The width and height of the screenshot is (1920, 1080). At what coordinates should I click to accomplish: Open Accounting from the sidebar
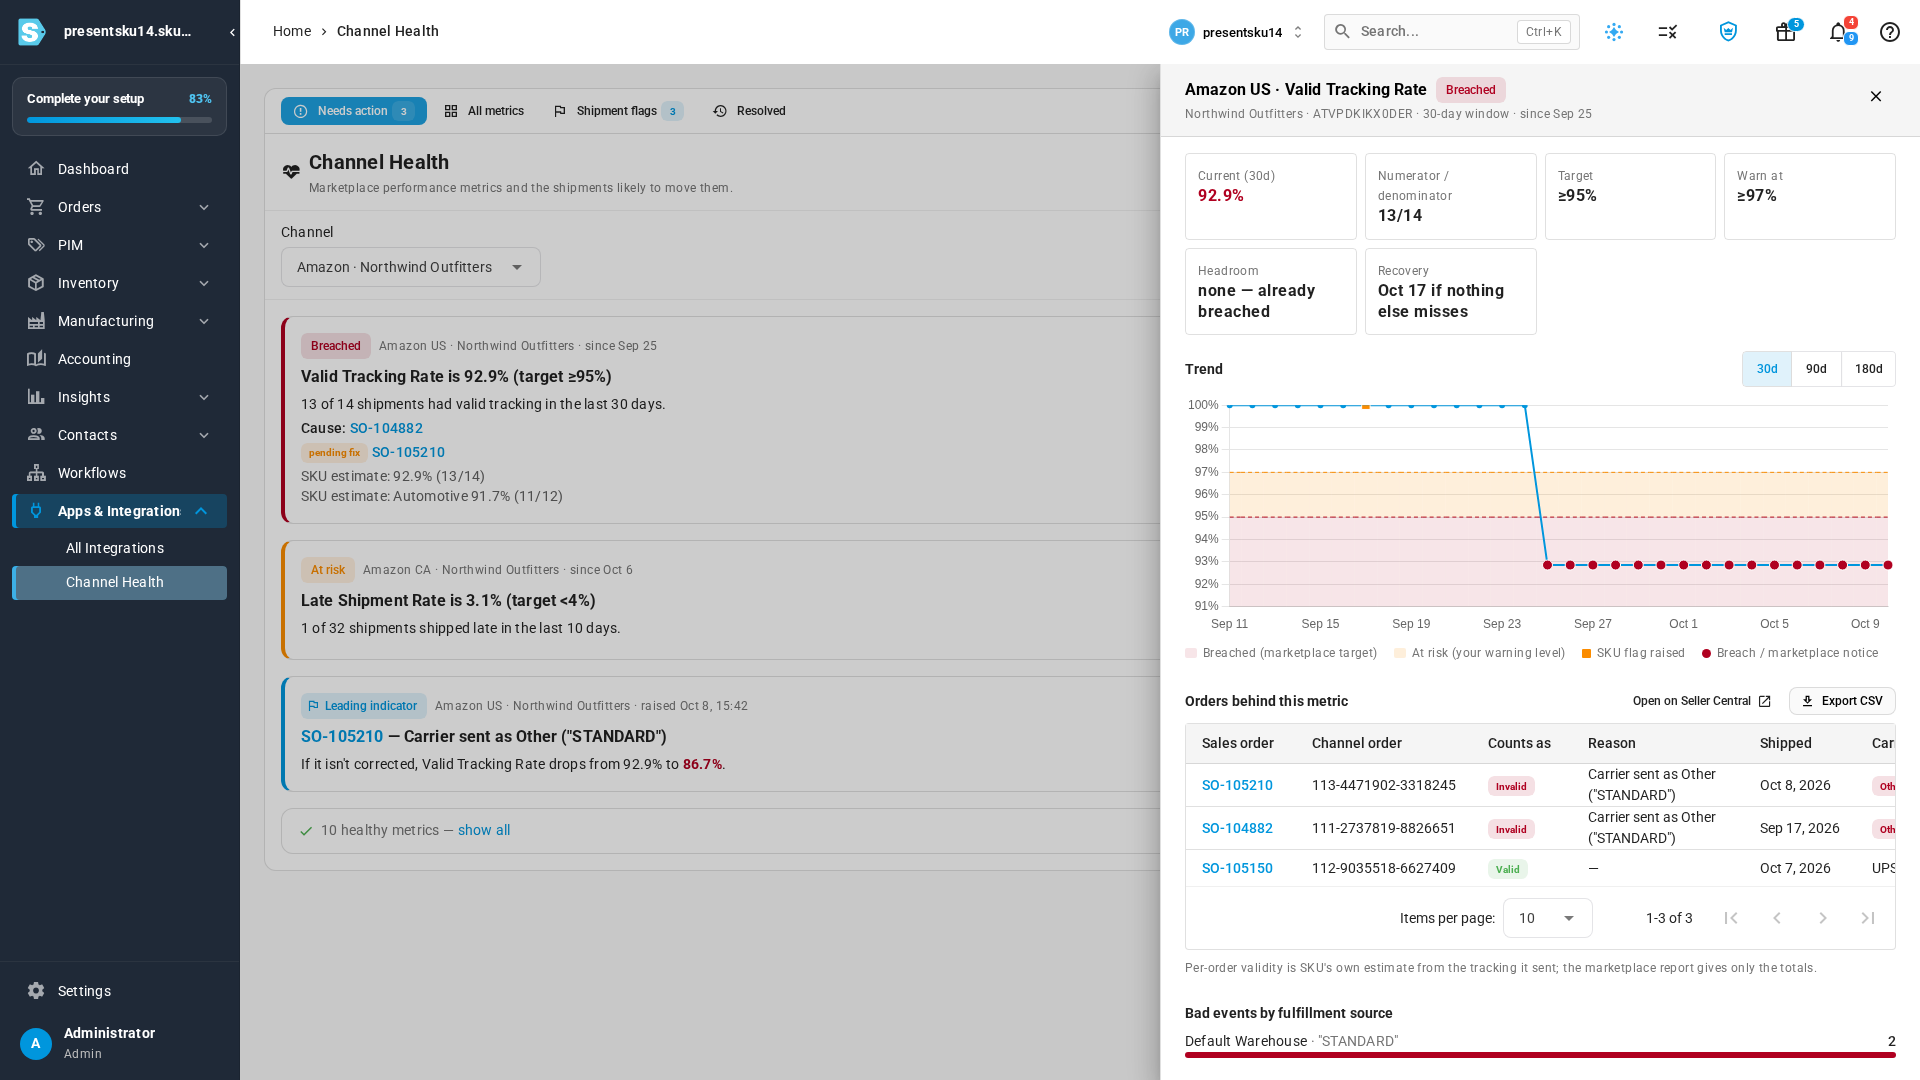tap(119, 359)
